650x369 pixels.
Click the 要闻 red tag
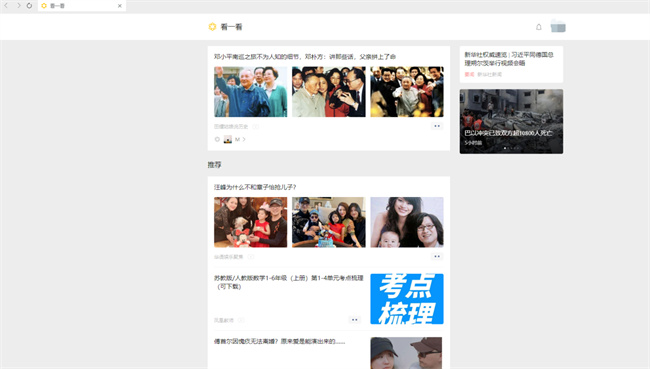point(469,75)
